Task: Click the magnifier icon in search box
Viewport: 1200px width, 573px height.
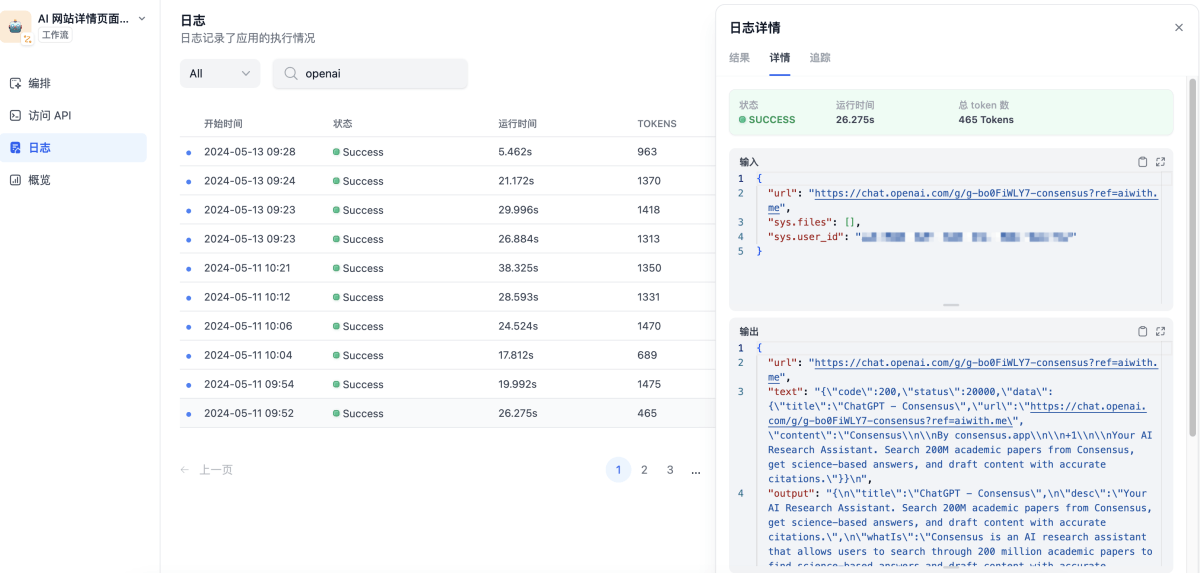Action: tap(291, 73)
